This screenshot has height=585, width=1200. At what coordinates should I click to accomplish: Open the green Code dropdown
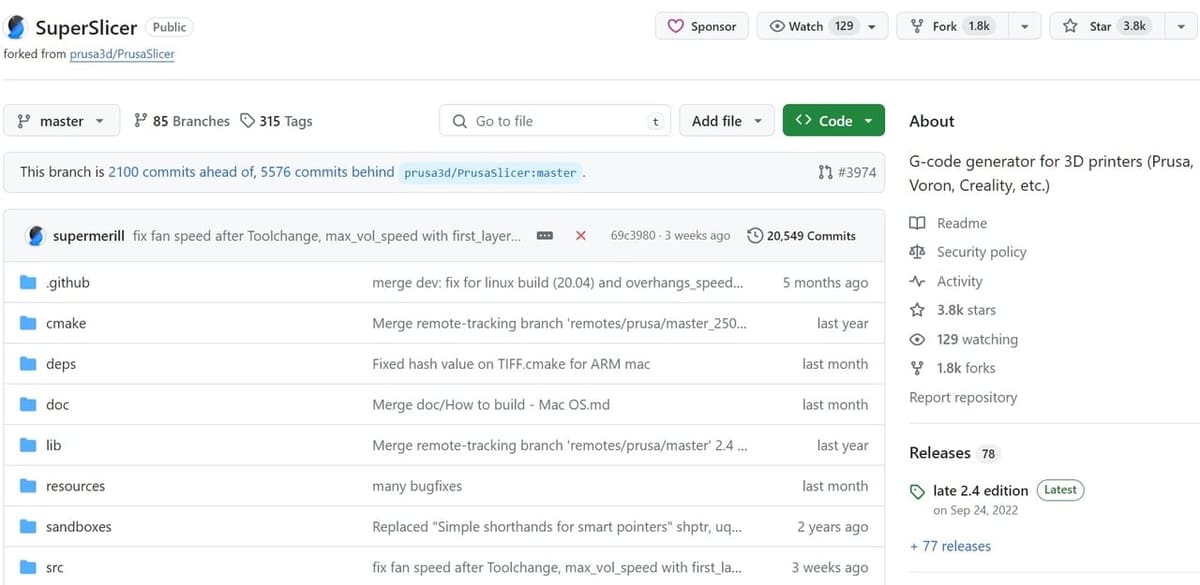[x=834, y=121]
